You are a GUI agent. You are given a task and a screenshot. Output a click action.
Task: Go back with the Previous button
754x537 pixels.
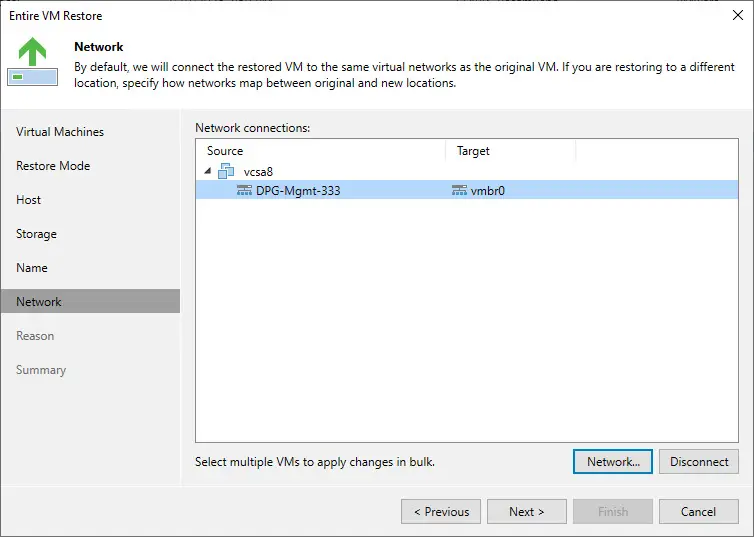click(x=441, y=512)
